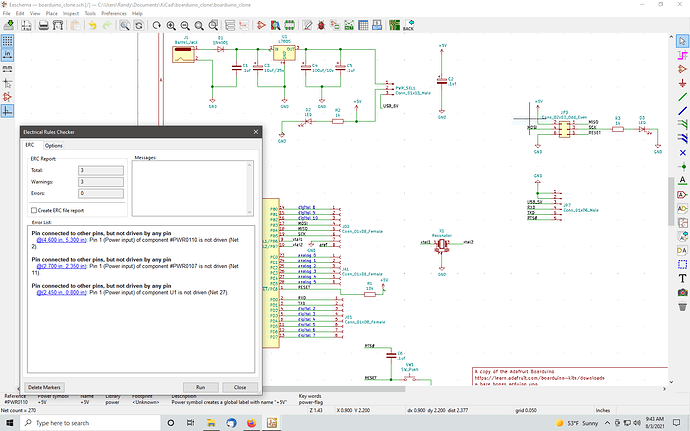Screen dimensions: 690x431
Task: Switch units to inches in left toolbar
Action: [x=7, y=55]
